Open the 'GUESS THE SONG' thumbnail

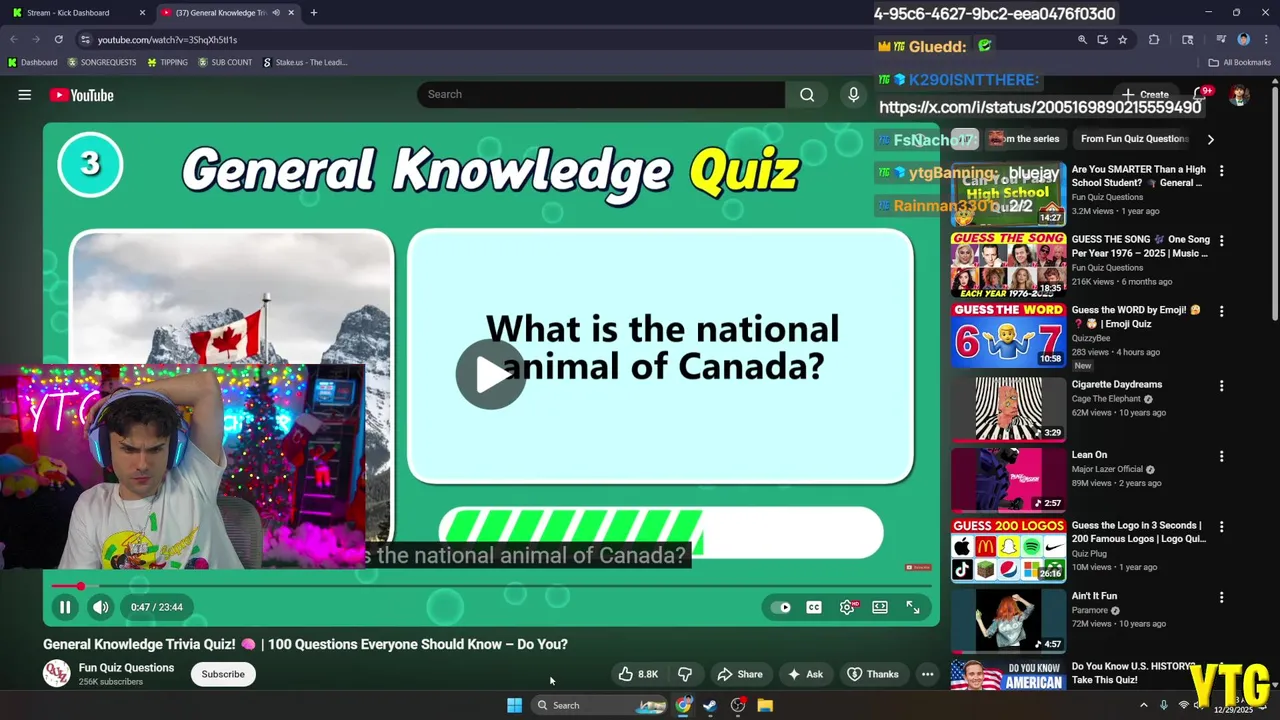pos(1008,265)
